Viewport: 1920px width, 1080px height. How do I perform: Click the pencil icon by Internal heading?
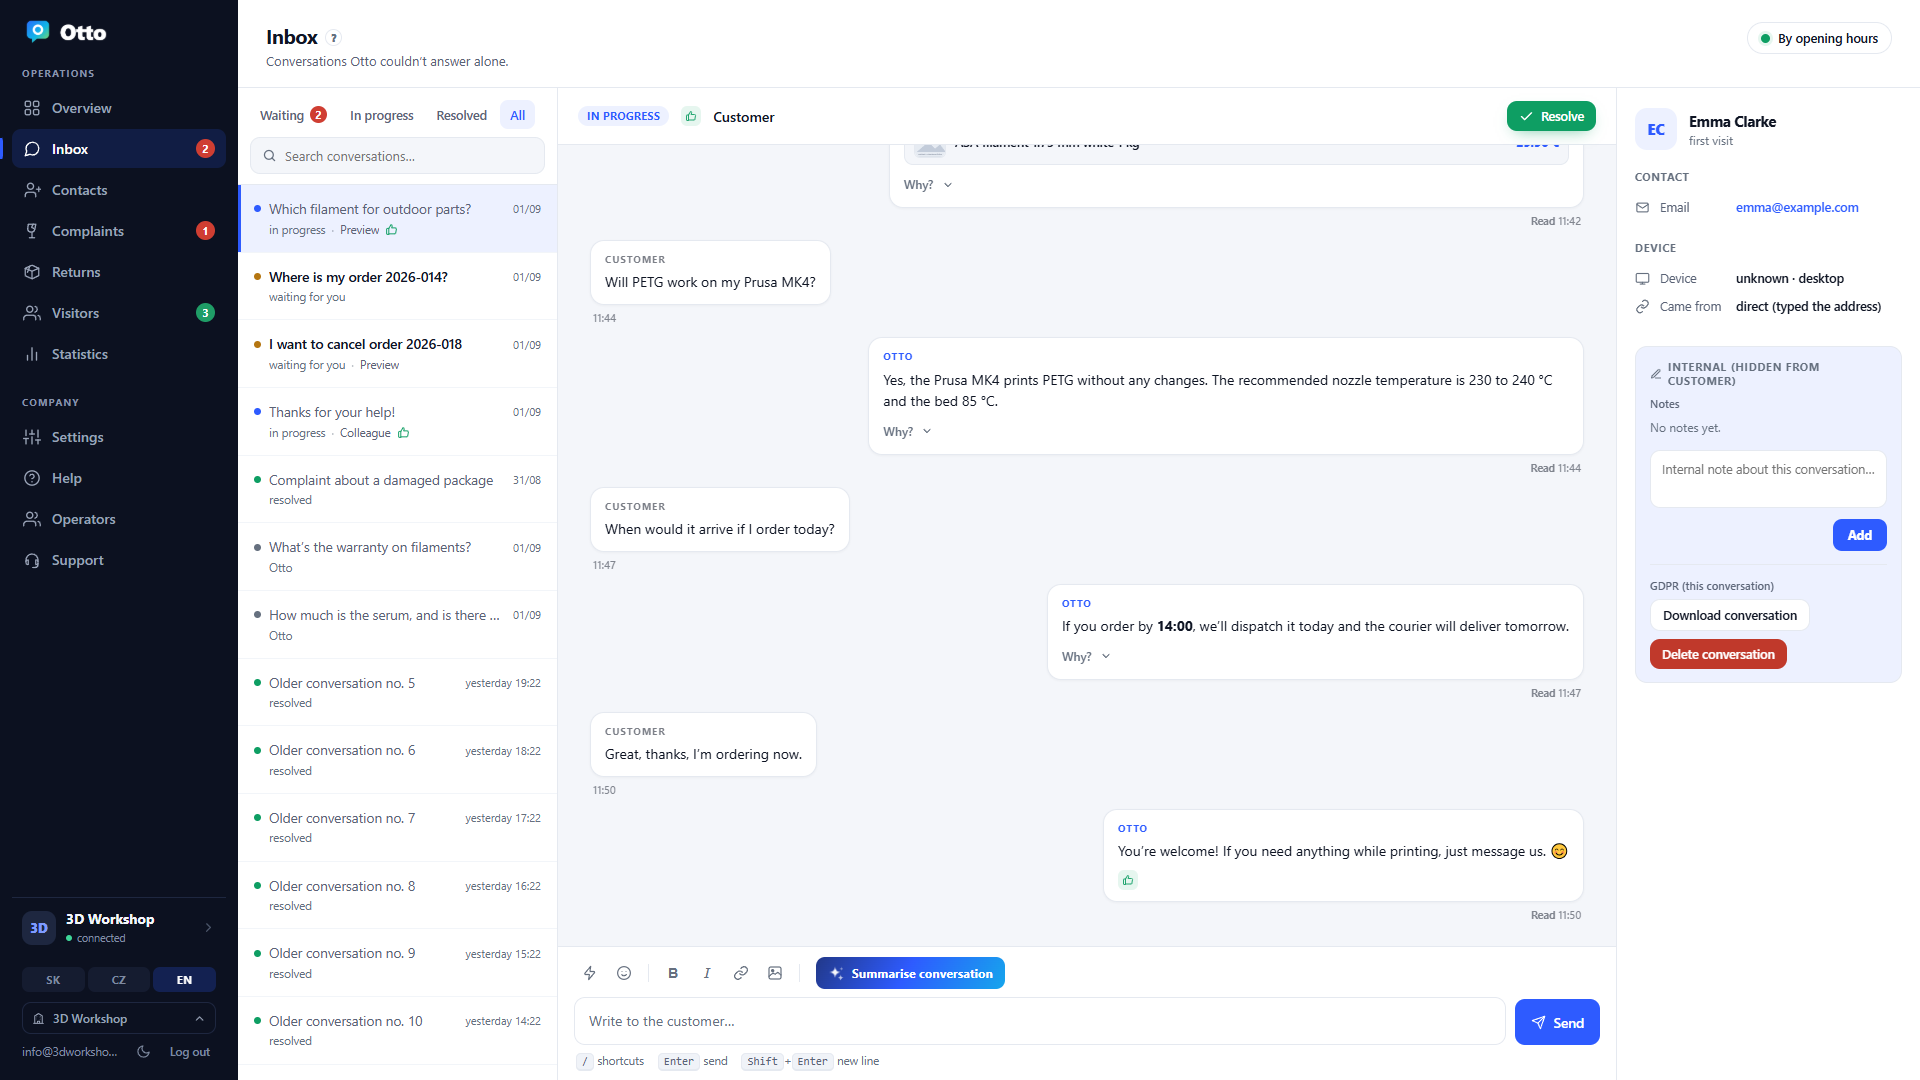click(1656, 374)
